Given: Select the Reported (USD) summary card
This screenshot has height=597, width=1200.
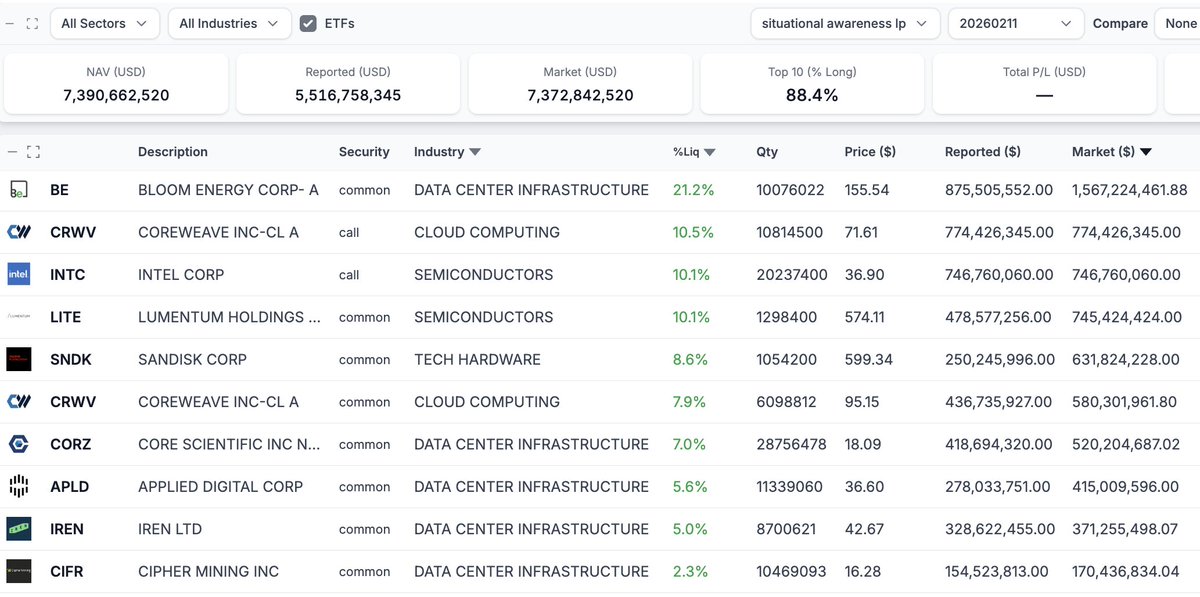Looking at the screenshot, I should [348, 84].
